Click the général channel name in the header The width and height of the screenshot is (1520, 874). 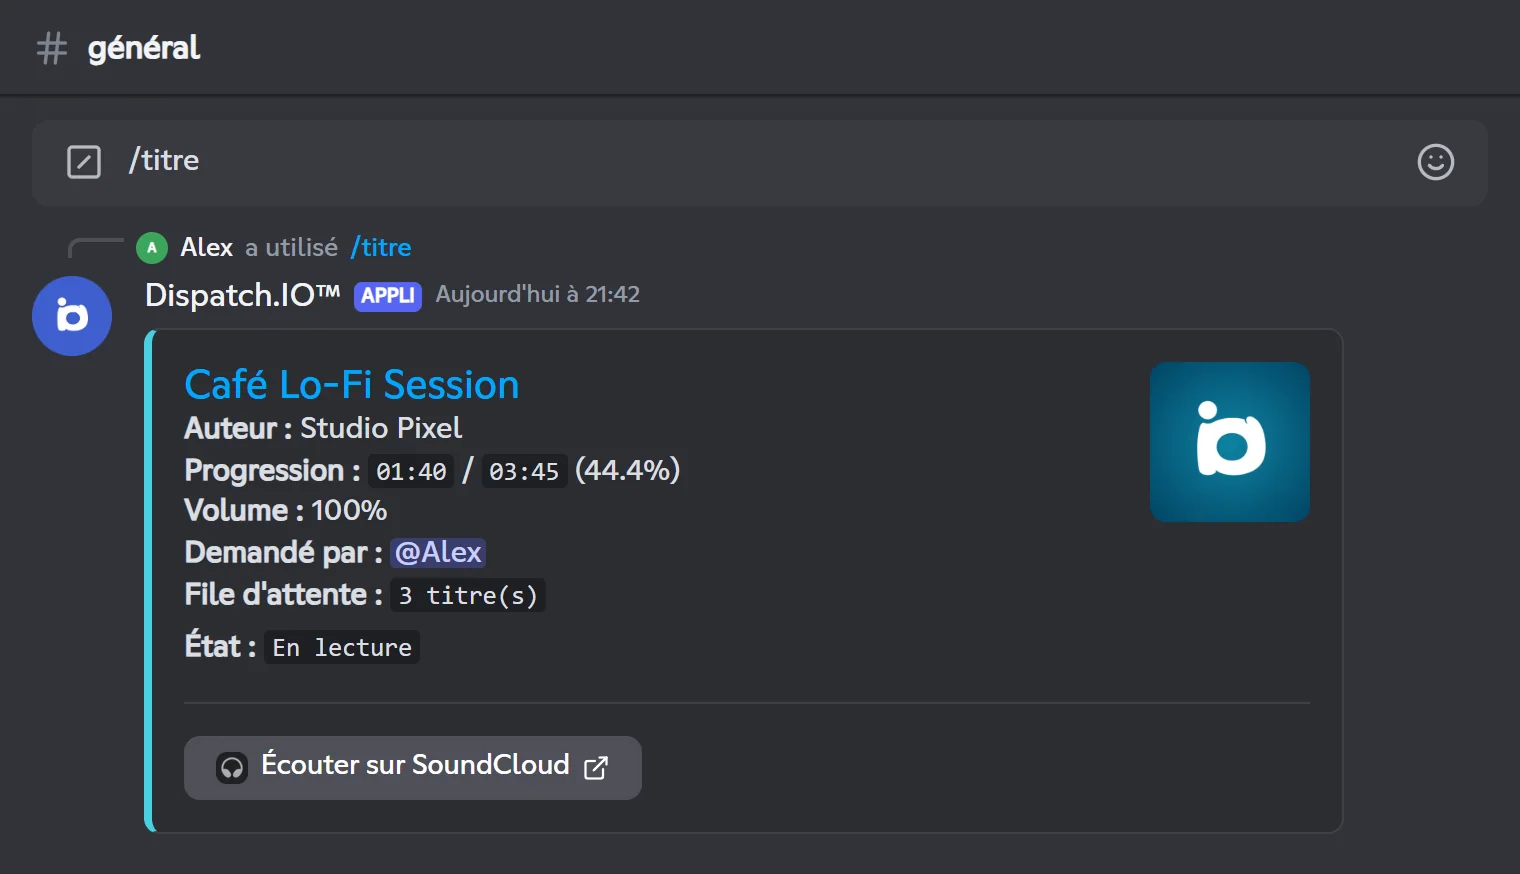[144, 48]
